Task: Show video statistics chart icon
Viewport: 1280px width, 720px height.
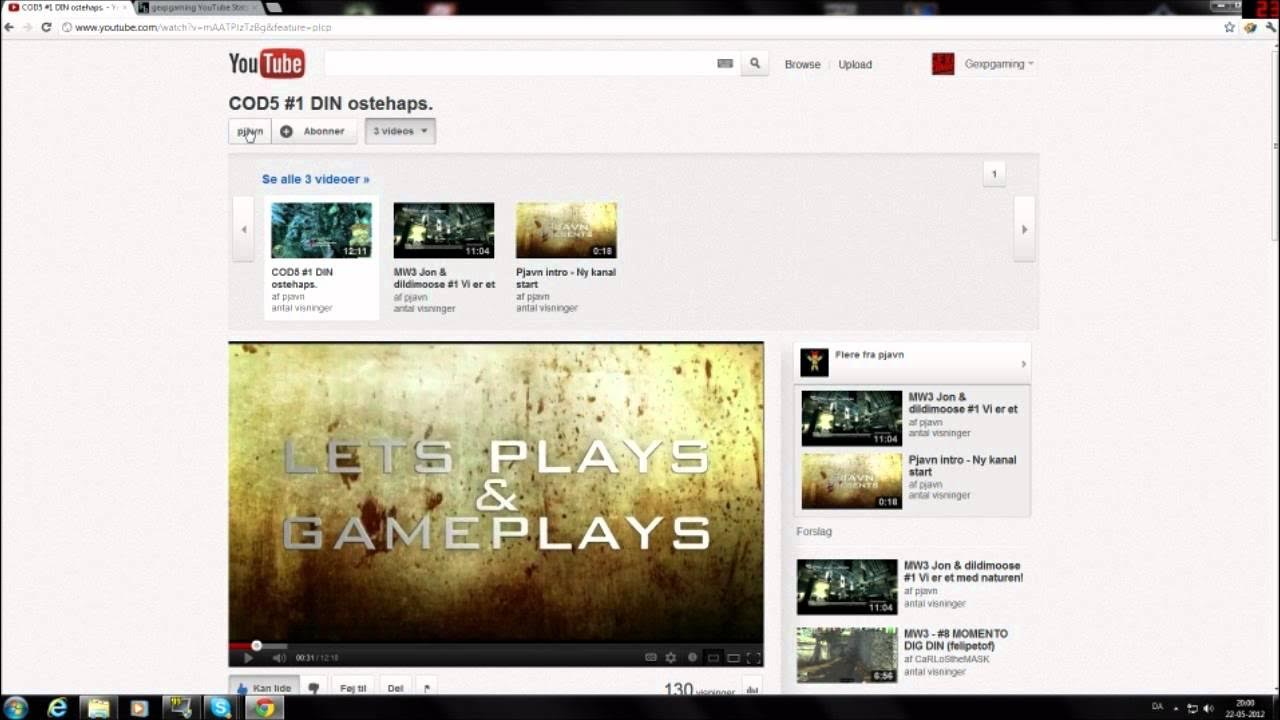Action: pyautogui.click(x=752, y=689)
